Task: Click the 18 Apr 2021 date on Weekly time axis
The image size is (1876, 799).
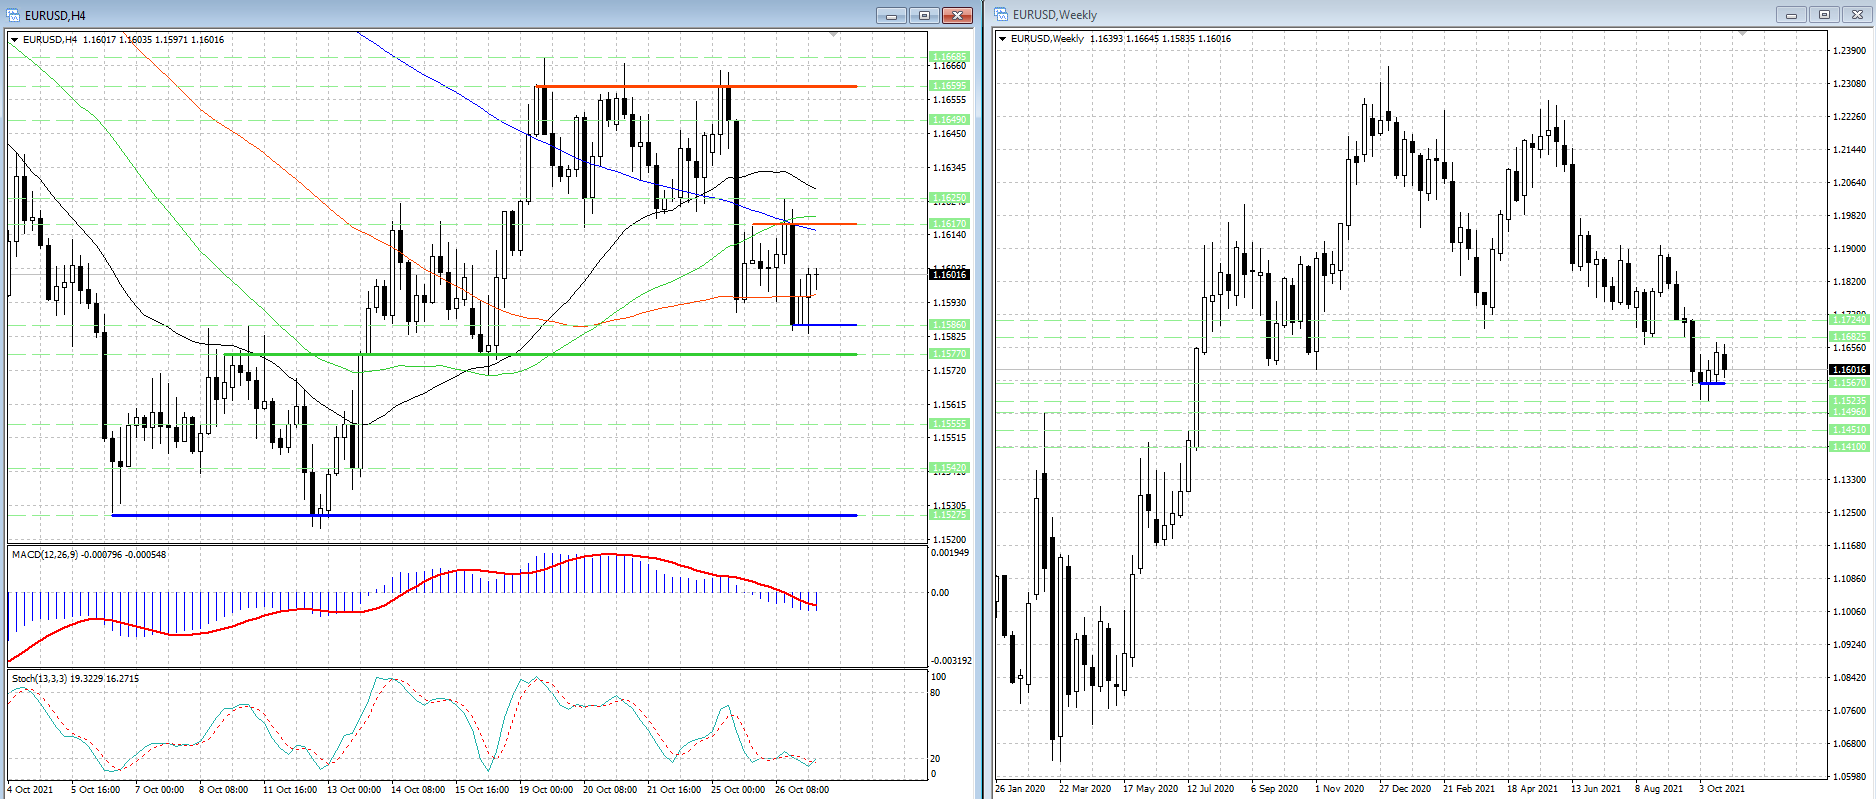Action: coord(1532,789)
